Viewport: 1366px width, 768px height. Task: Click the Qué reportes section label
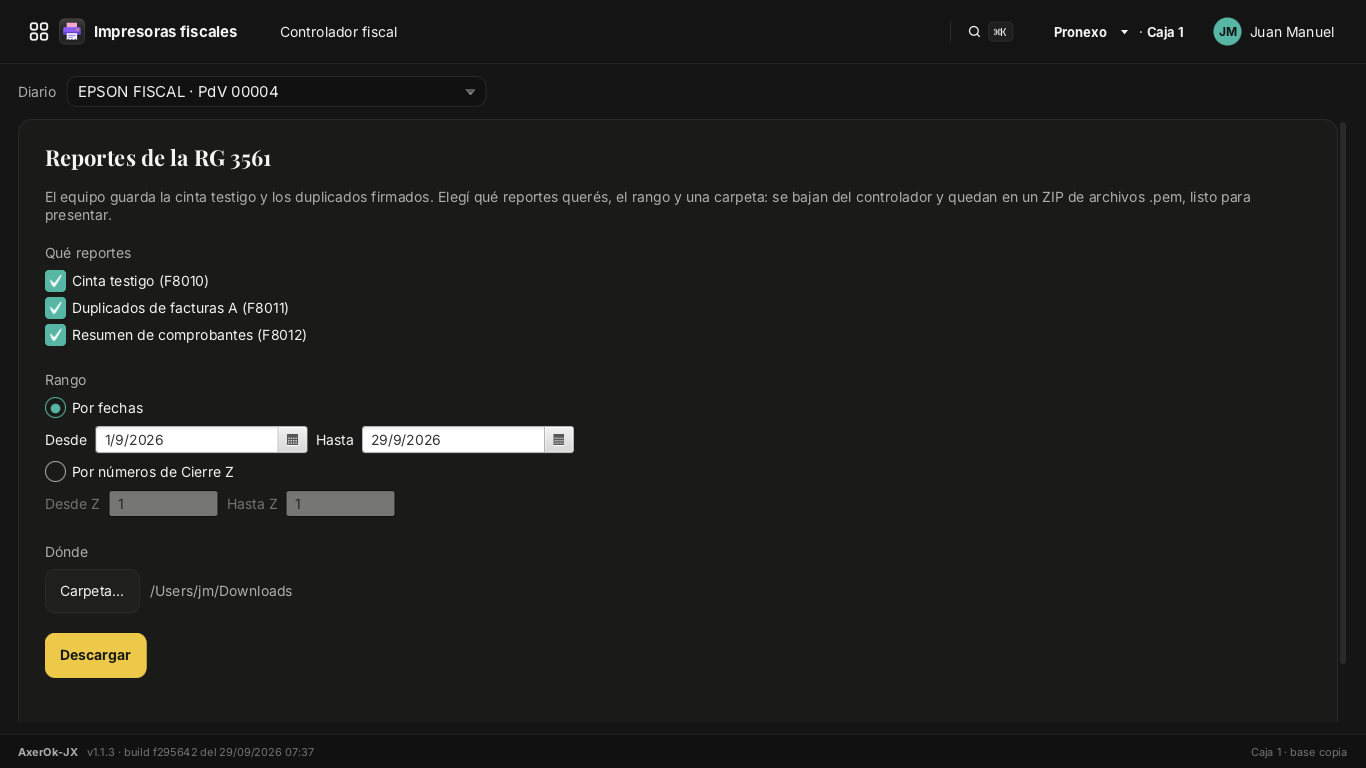click(88, 253)
